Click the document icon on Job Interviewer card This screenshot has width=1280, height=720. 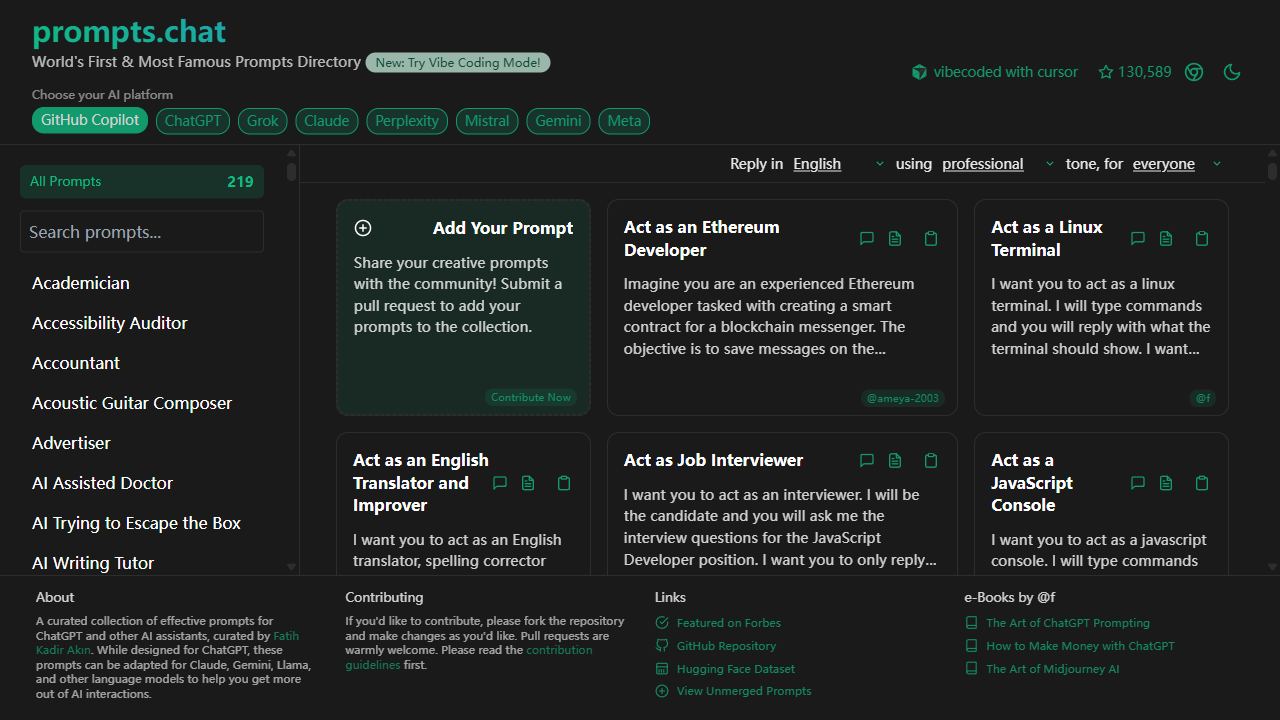click(895, 460)
